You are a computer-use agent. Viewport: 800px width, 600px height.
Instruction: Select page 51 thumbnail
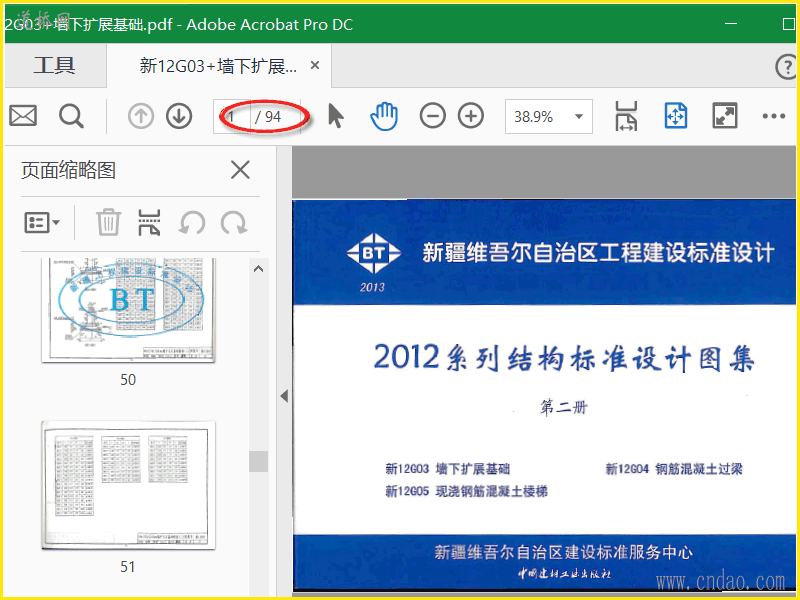[x=129, y=485]
